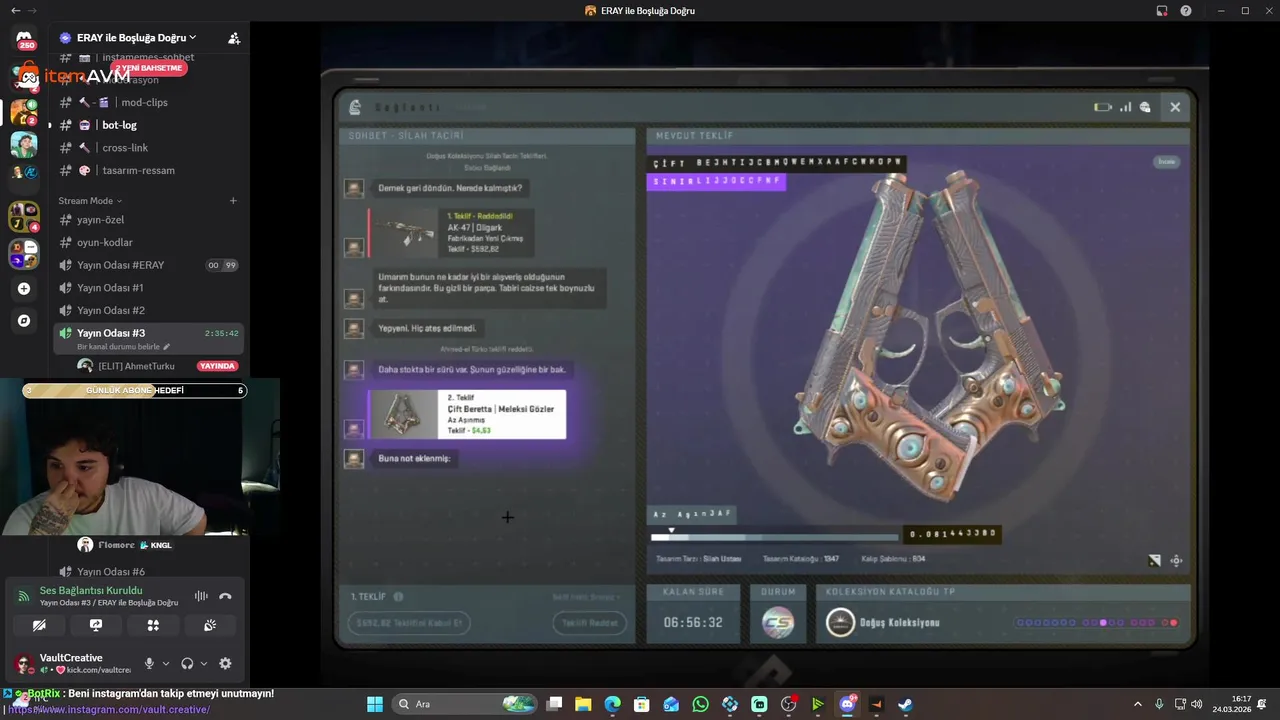1280x720 pixels.
Task: Click the VaultCreative user avatar
Action: (23, 662)
